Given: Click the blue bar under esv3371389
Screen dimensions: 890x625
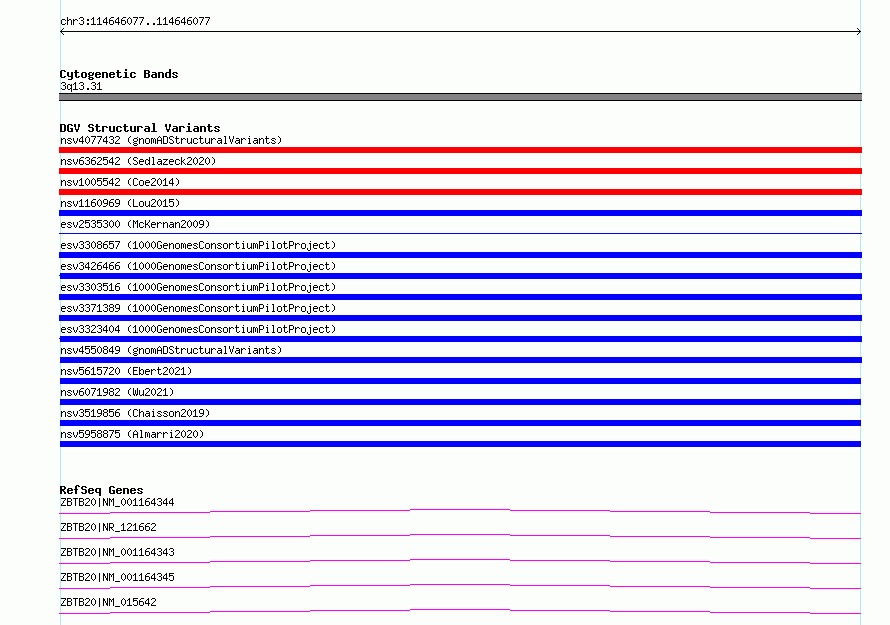Looking at the screenshot, I should pos(460,318).
